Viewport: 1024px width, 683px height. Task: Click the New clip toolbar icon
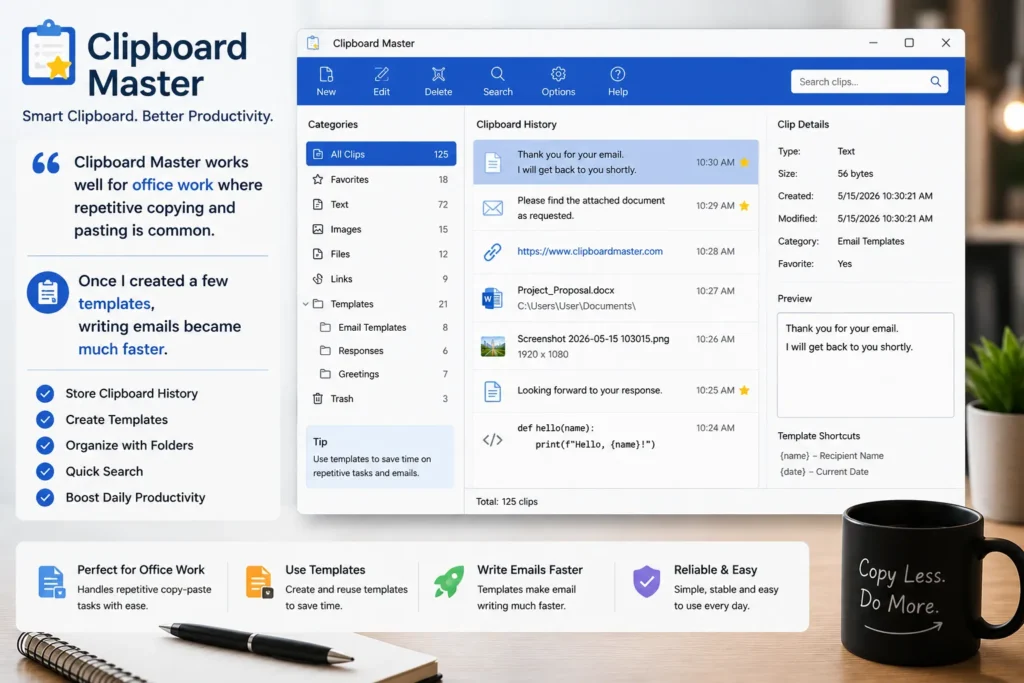coord(326,74)
